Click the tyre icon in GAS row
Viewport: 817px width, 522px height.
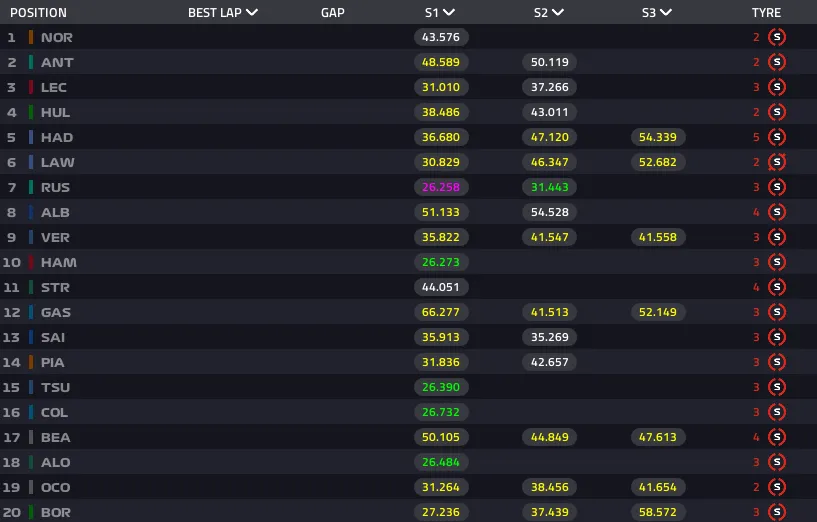[777, 312]
